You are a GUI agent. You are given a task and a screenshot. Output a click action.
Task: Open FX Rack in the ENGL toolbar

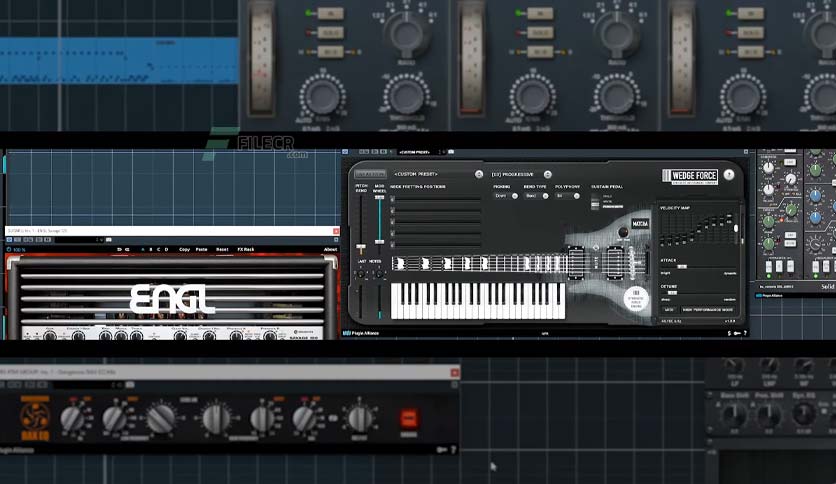coord(246,249)
